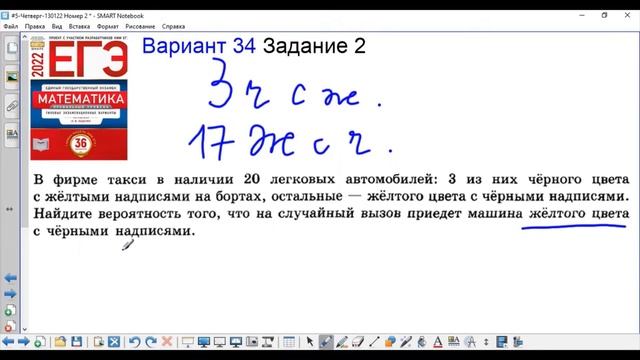Image resolution: width=640 pixels, height=360 pixels.
Task: Click the red Delete X icon
Action: click(167, 342)
